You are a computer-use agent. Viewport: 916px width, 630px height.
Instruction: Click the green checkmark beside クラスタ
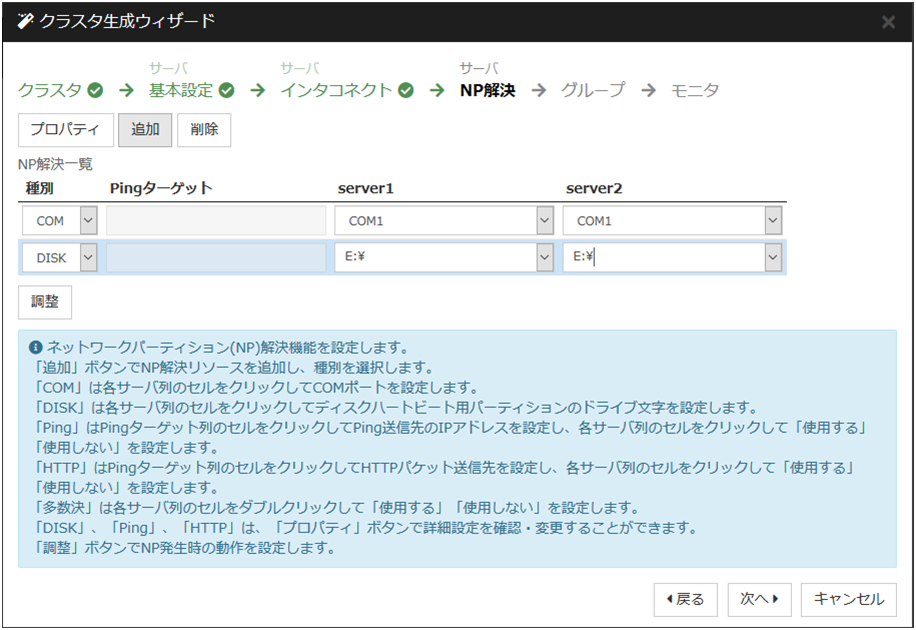[96, 91]
